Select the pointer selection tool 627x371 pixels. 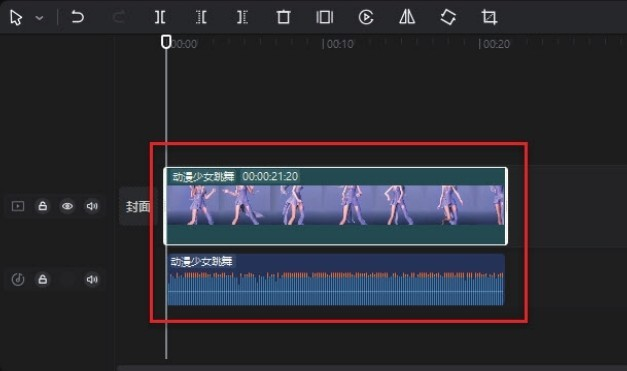16,18
